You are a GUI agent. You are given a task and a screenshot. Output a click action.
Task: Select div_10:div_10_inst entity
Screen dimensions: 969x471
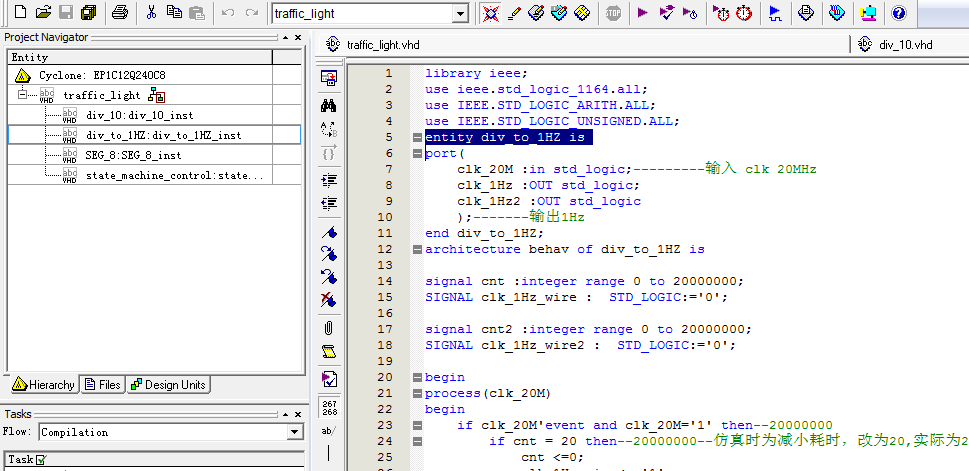(x=139, y=115)
